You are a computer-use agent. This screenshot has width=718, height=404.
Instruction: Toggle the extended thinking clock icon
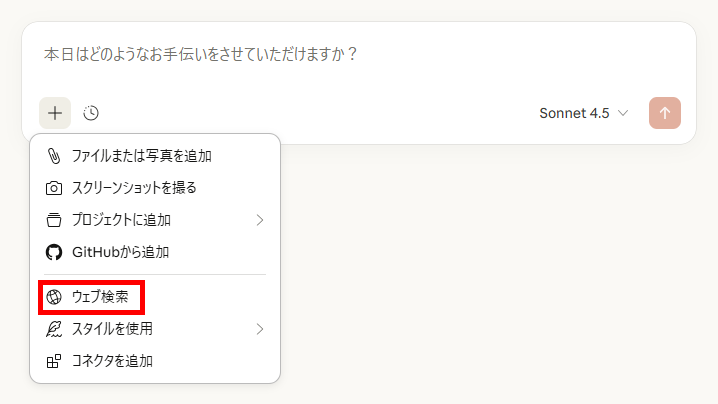(91, 113)
